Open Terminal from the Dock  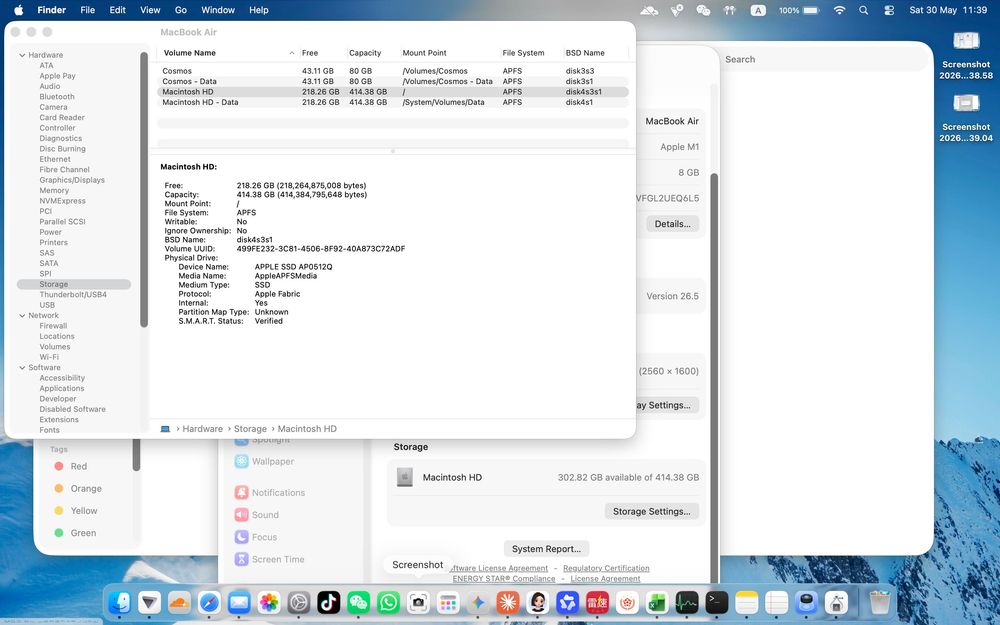[717, 602]
